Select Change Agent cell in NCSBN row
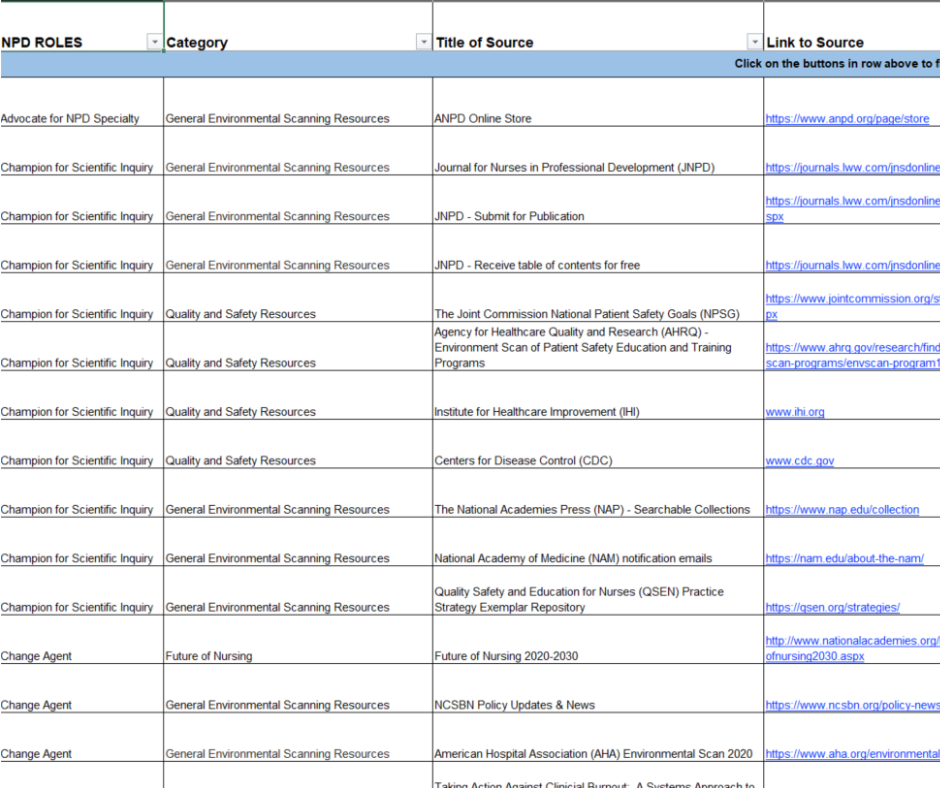Screen dimensions: 940x788 82,688
